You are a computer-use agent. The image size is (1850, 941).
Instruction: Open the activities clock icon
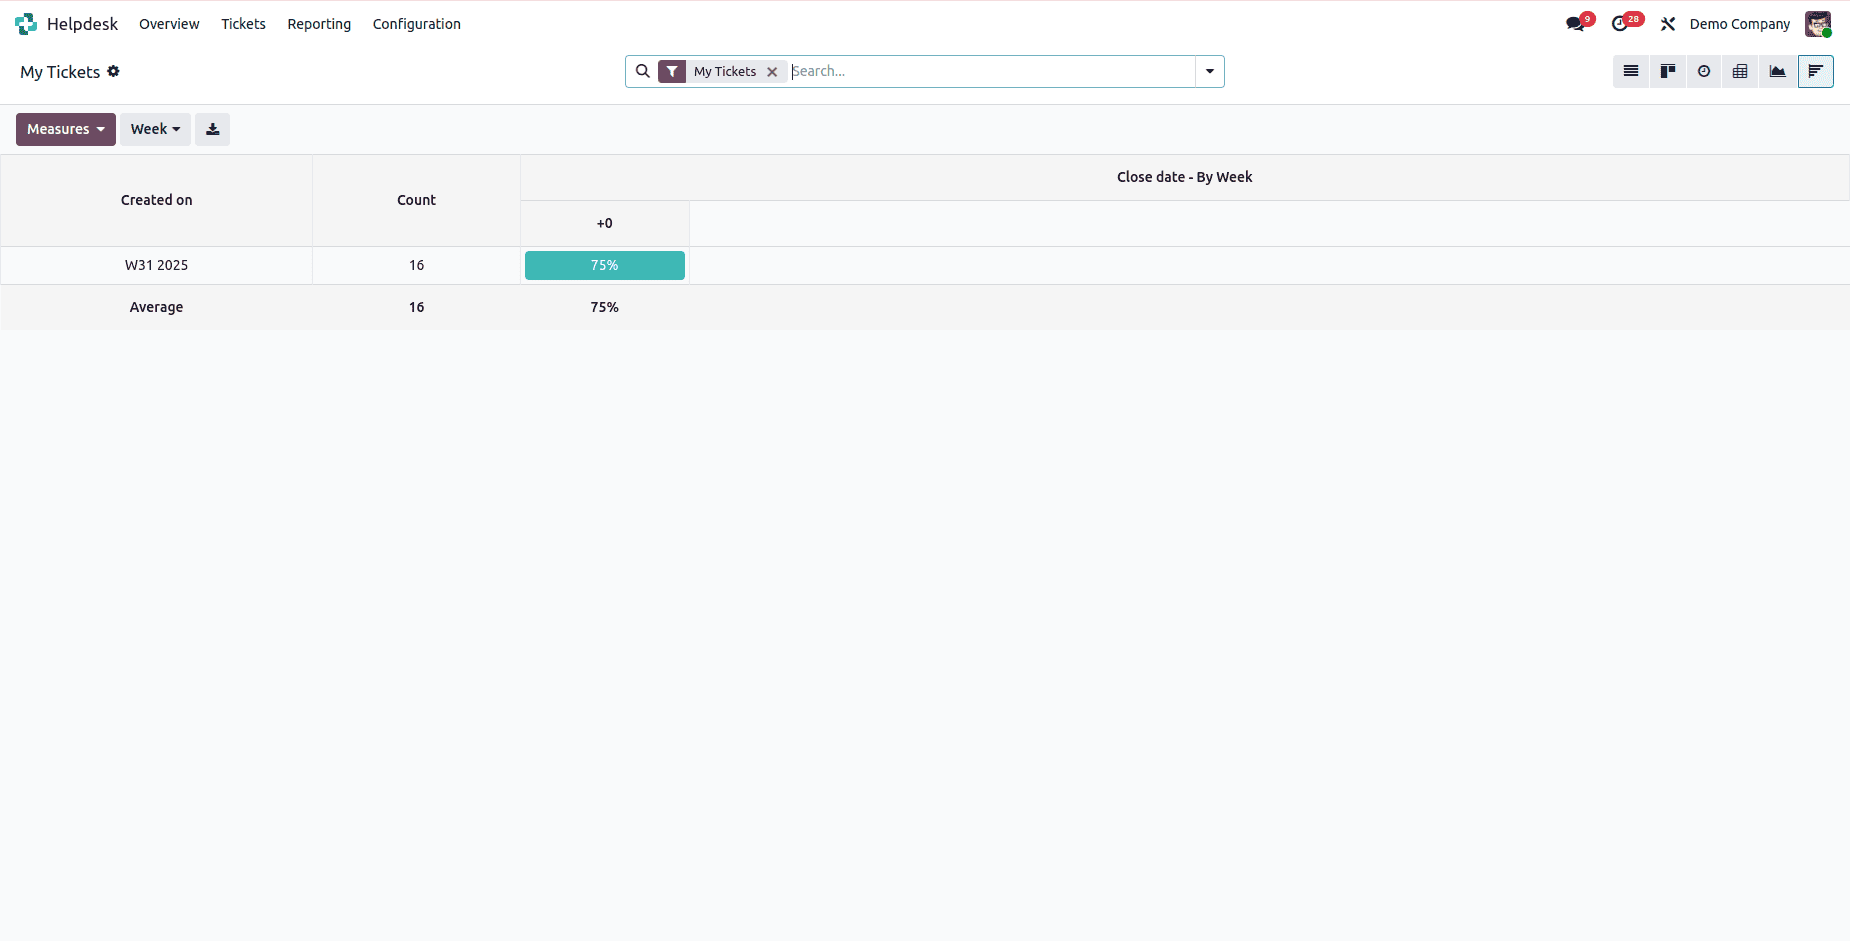(1622, 24)
